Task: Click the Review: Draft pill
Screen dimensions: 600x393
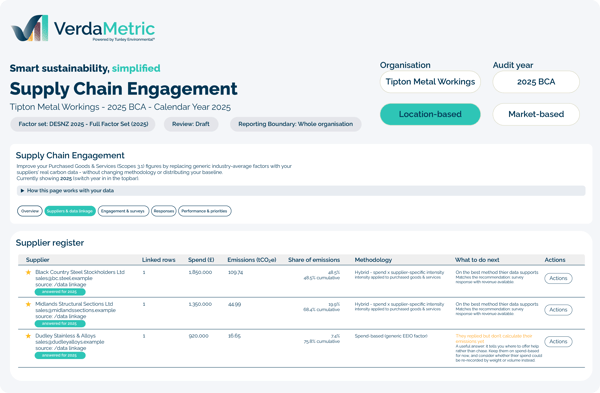Action: pyautogui.click(x=191, y=124)
